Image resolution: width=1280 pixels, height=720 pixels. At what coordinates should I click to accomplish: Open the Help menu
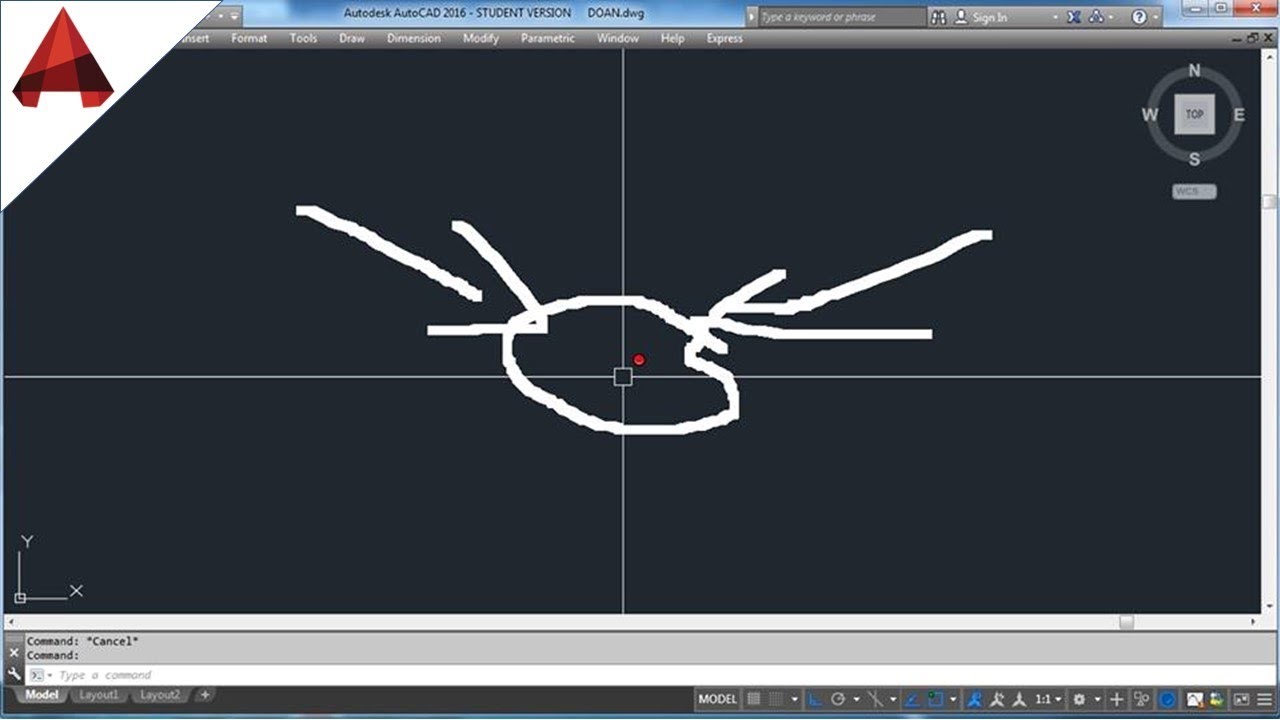click(x=673, y=38)
